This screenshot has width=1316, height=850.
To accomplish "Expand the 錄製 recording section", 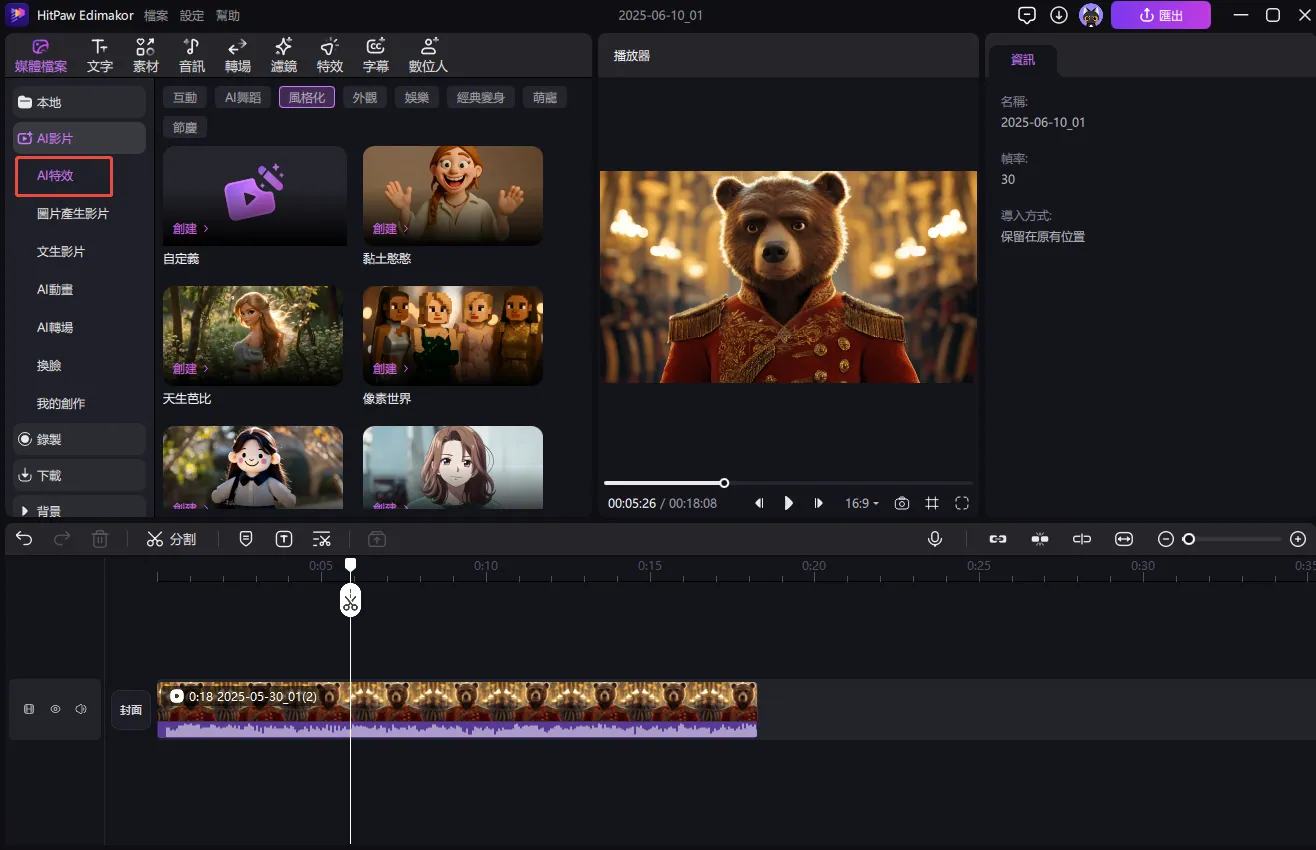I will click(x=79, y=439).
